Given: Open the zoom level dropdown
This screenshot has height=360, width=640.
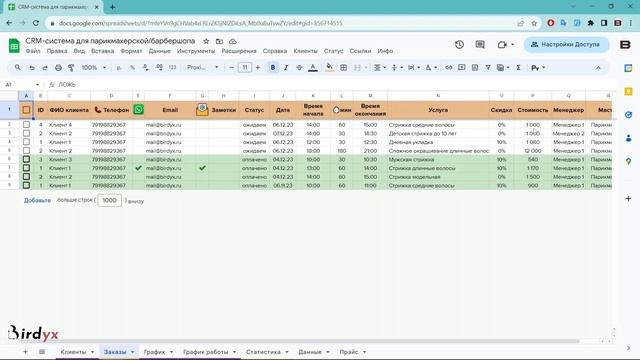Looking at the screenshot, I should (94, 68).
